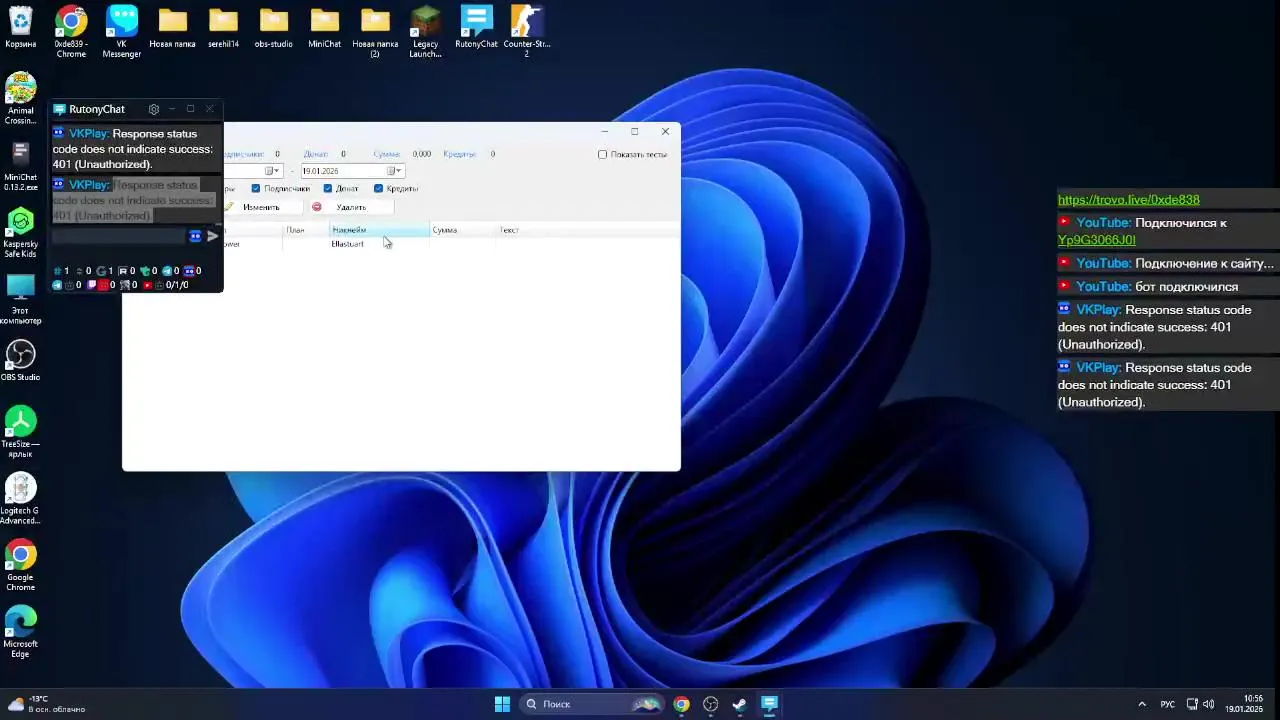The width and height of the screenshot is (1280, 720).
Task: Open the Google Chrome desktop shortcut
Action: pos(20,567)
